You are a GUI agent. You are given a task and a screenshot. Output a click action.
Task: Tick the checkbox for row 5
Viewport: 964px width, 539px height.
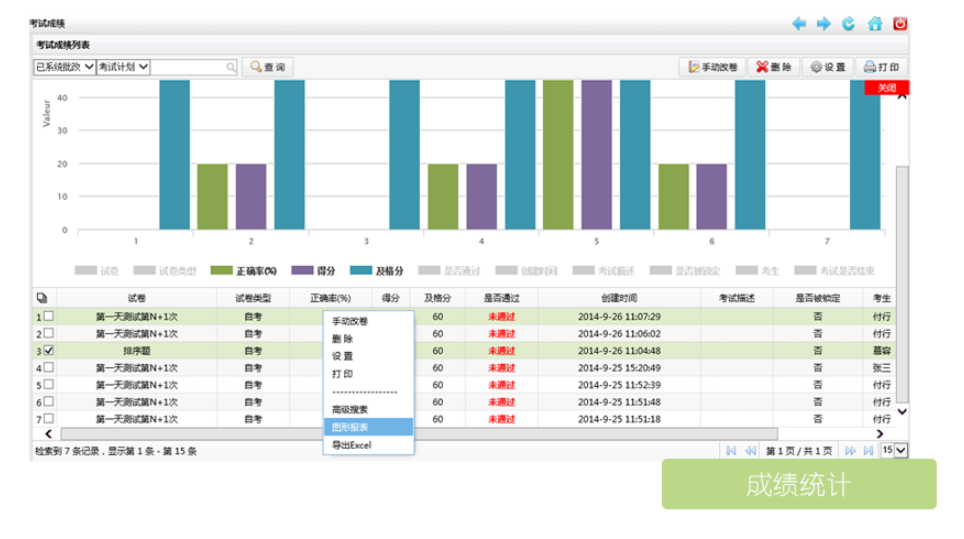[x=49, y=385]
